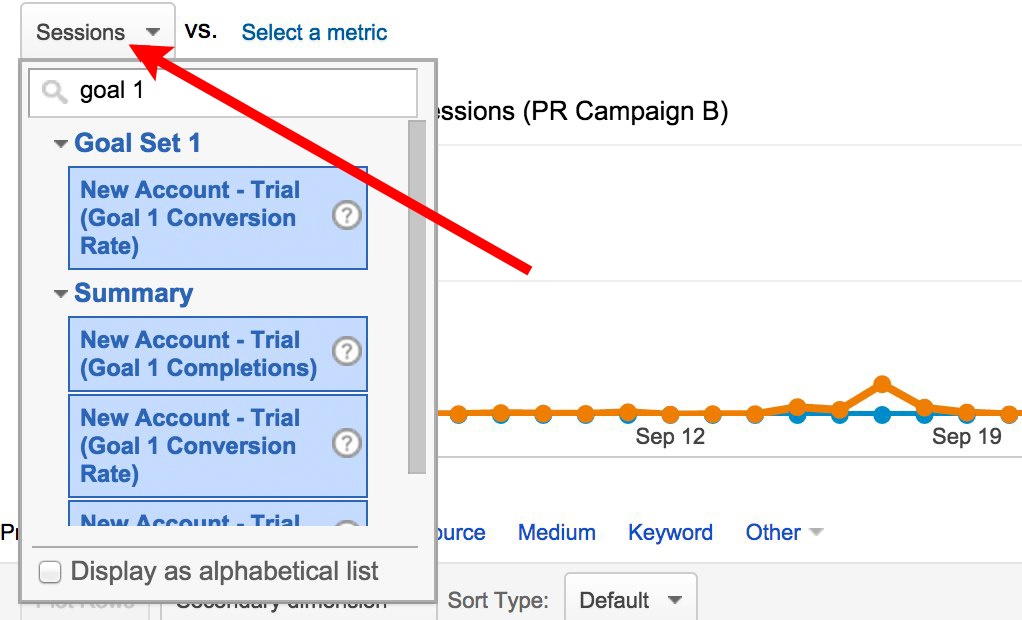This screenshot has width=1022, height=620.
Task: Collapse the Summary group
Action: (62, 294)
